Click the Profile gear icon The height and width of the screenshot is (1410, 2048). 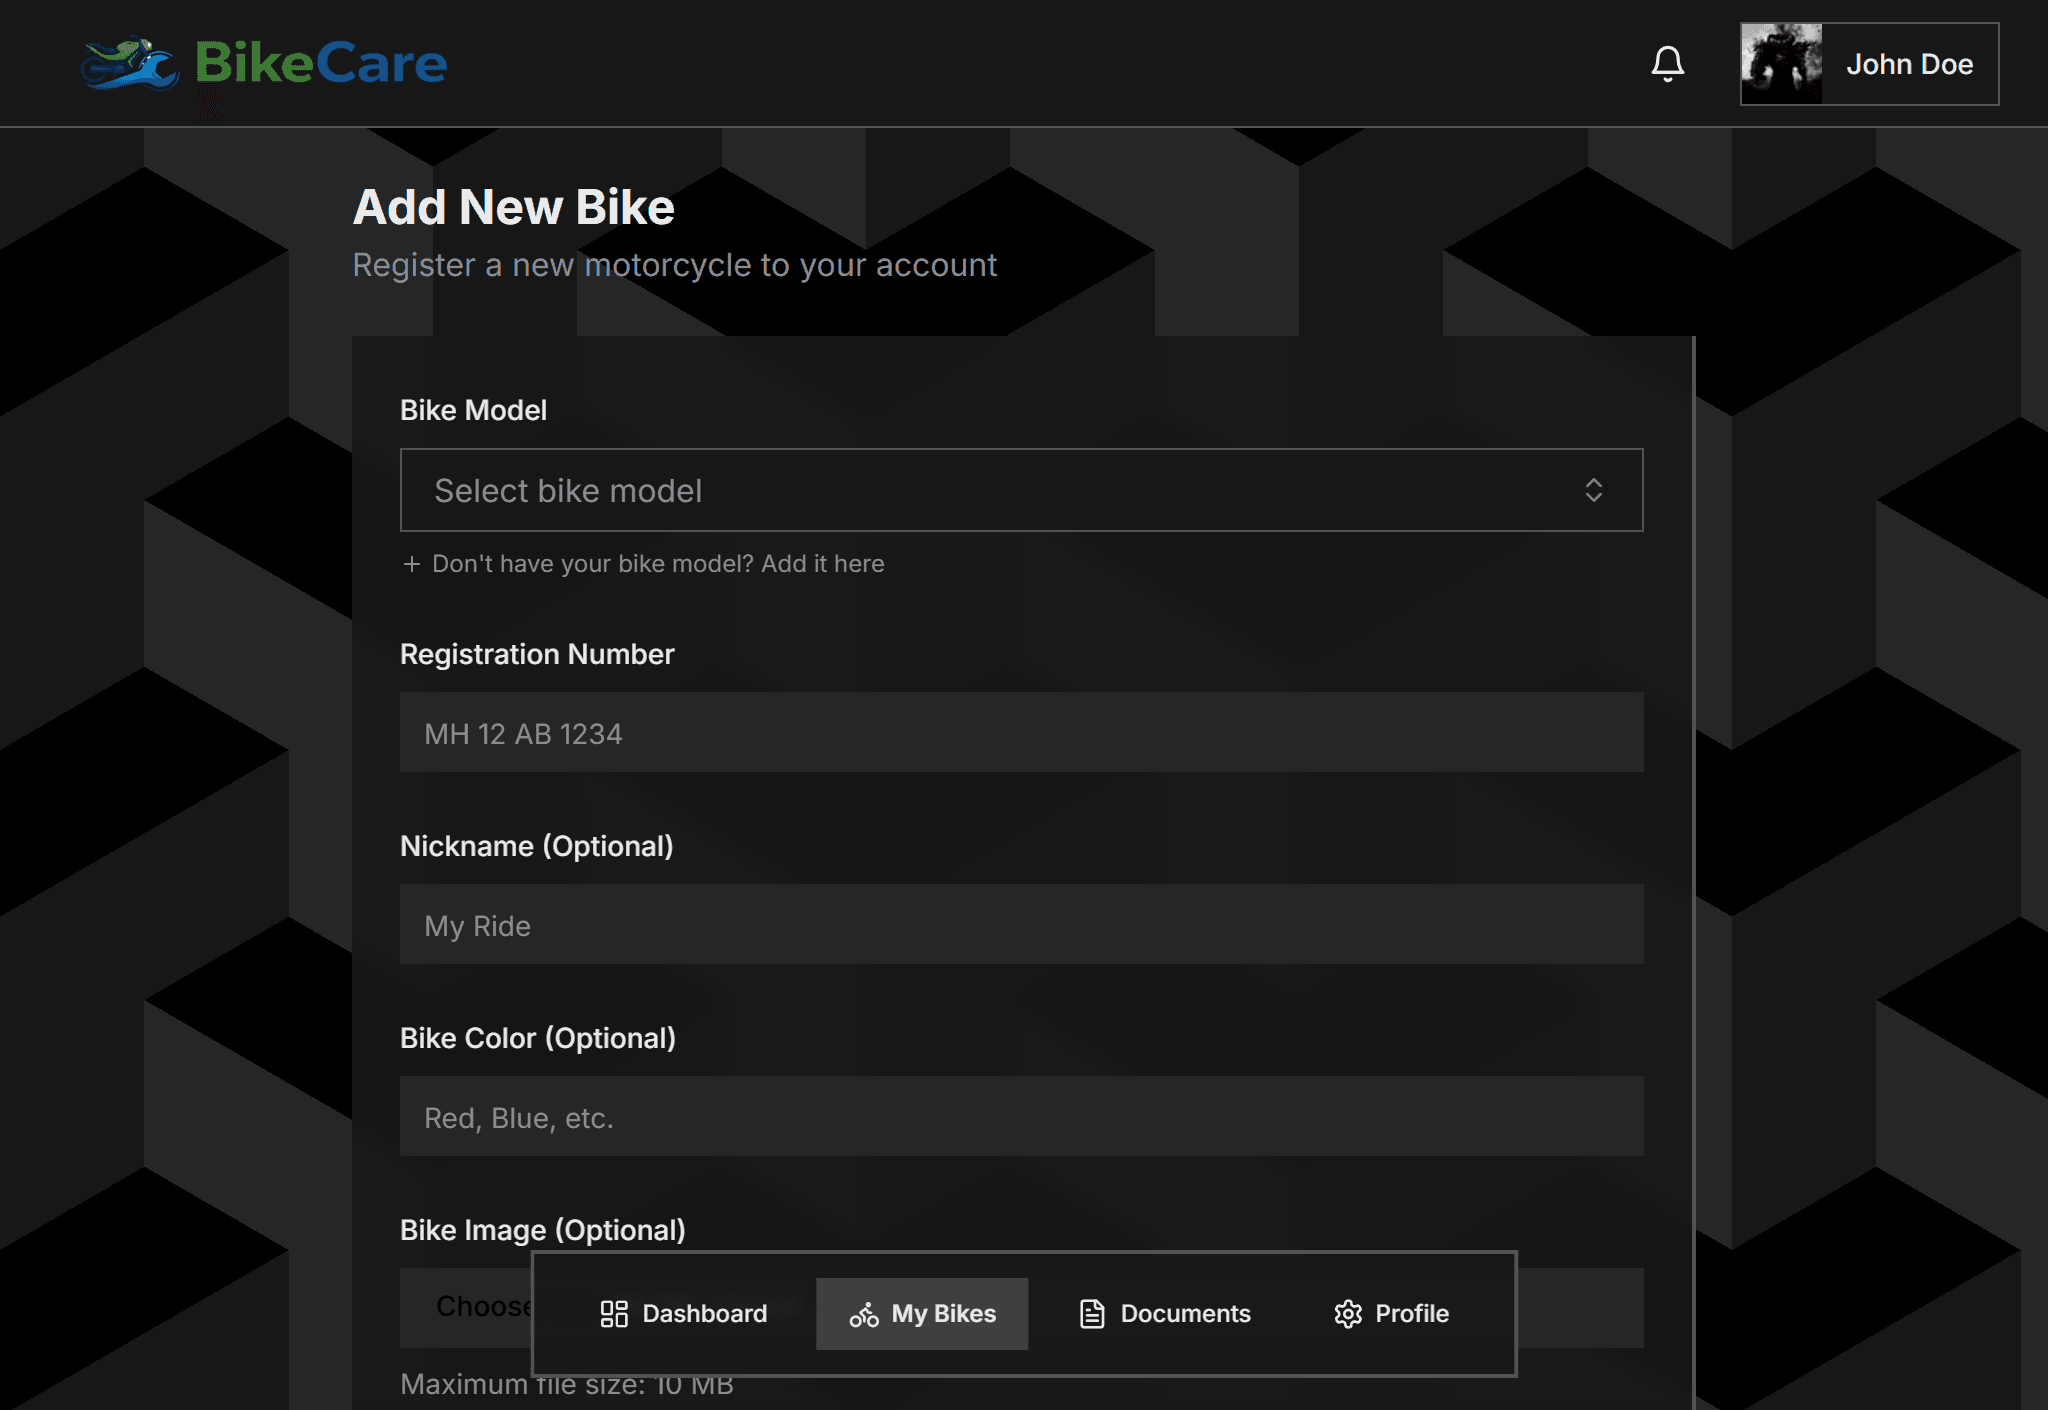point(1348,1314)
